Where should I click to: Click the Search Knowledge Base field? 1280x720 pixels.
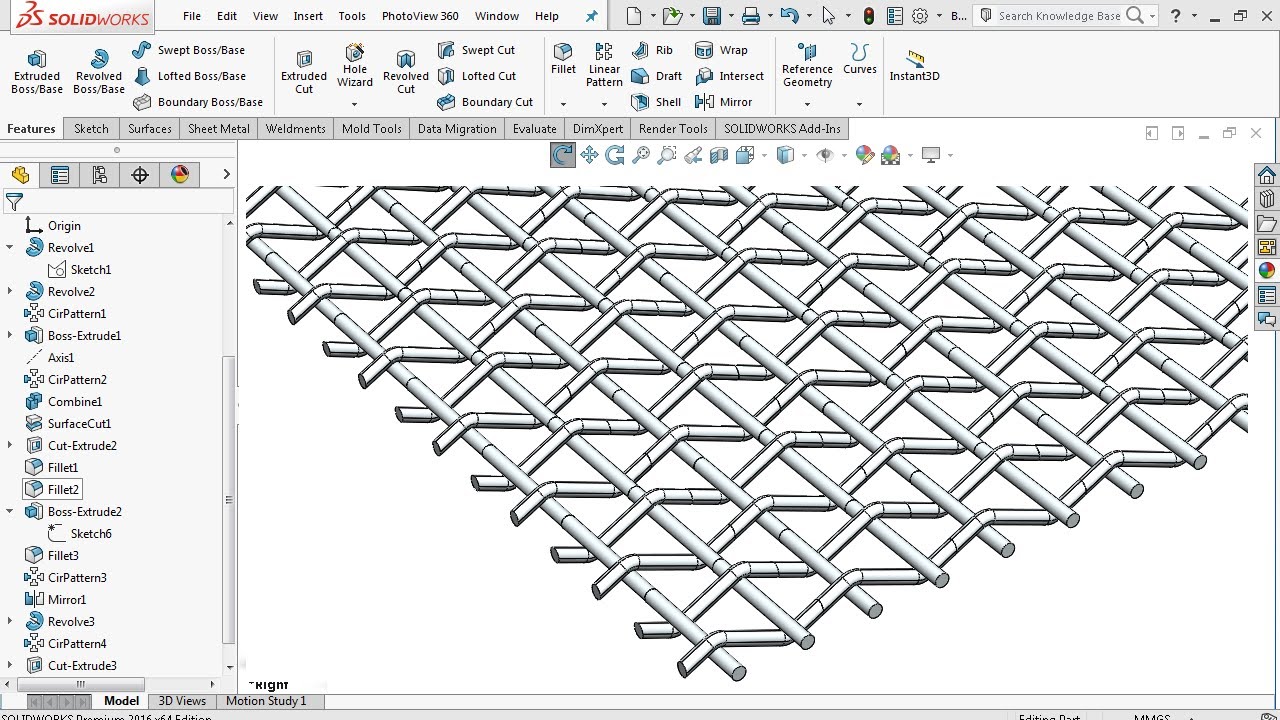click(1059, 16)
